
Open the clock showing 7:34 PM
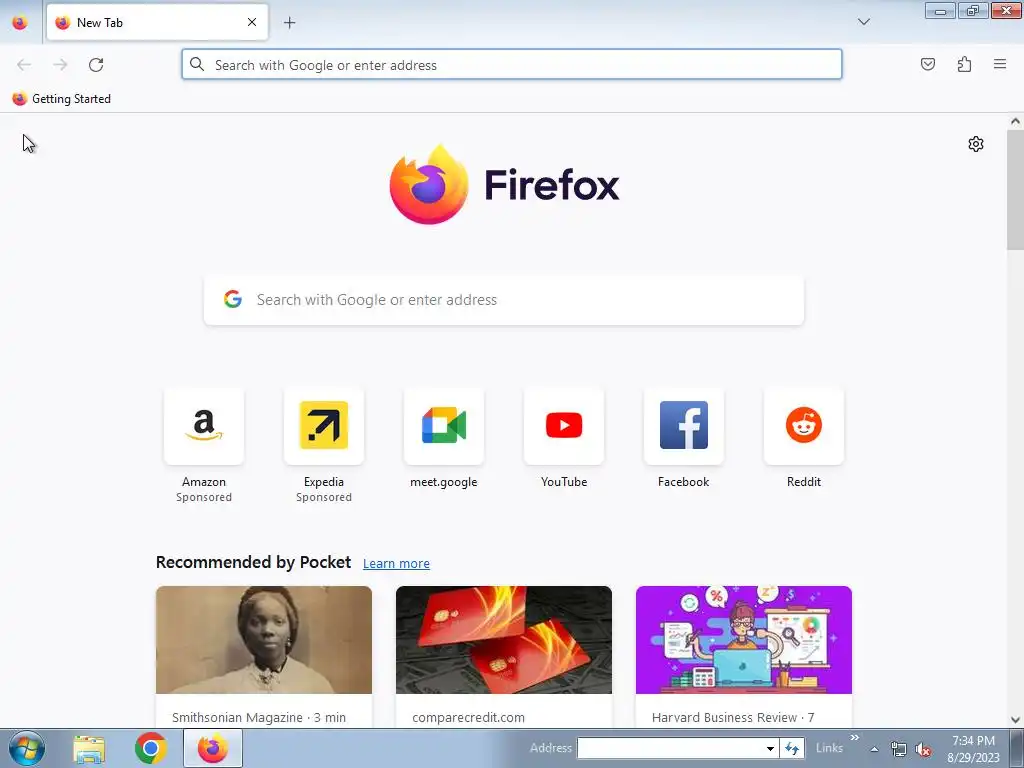coord(973,749)
